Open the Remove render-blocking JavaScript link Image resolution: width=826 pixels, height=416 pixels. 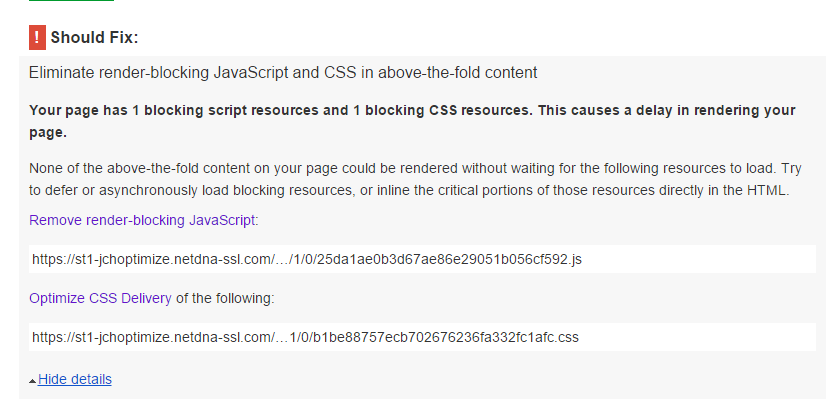point(142,220)
